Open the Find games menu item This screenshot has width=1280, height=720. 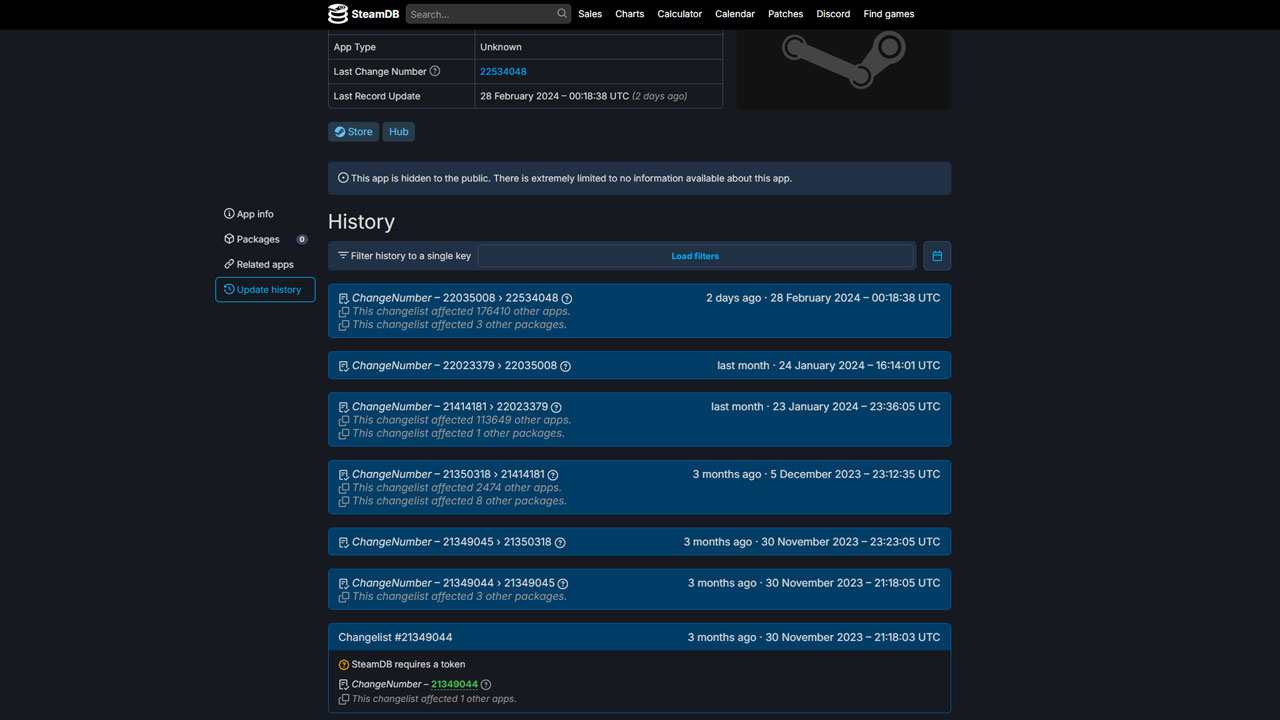[x=889, y=14]
